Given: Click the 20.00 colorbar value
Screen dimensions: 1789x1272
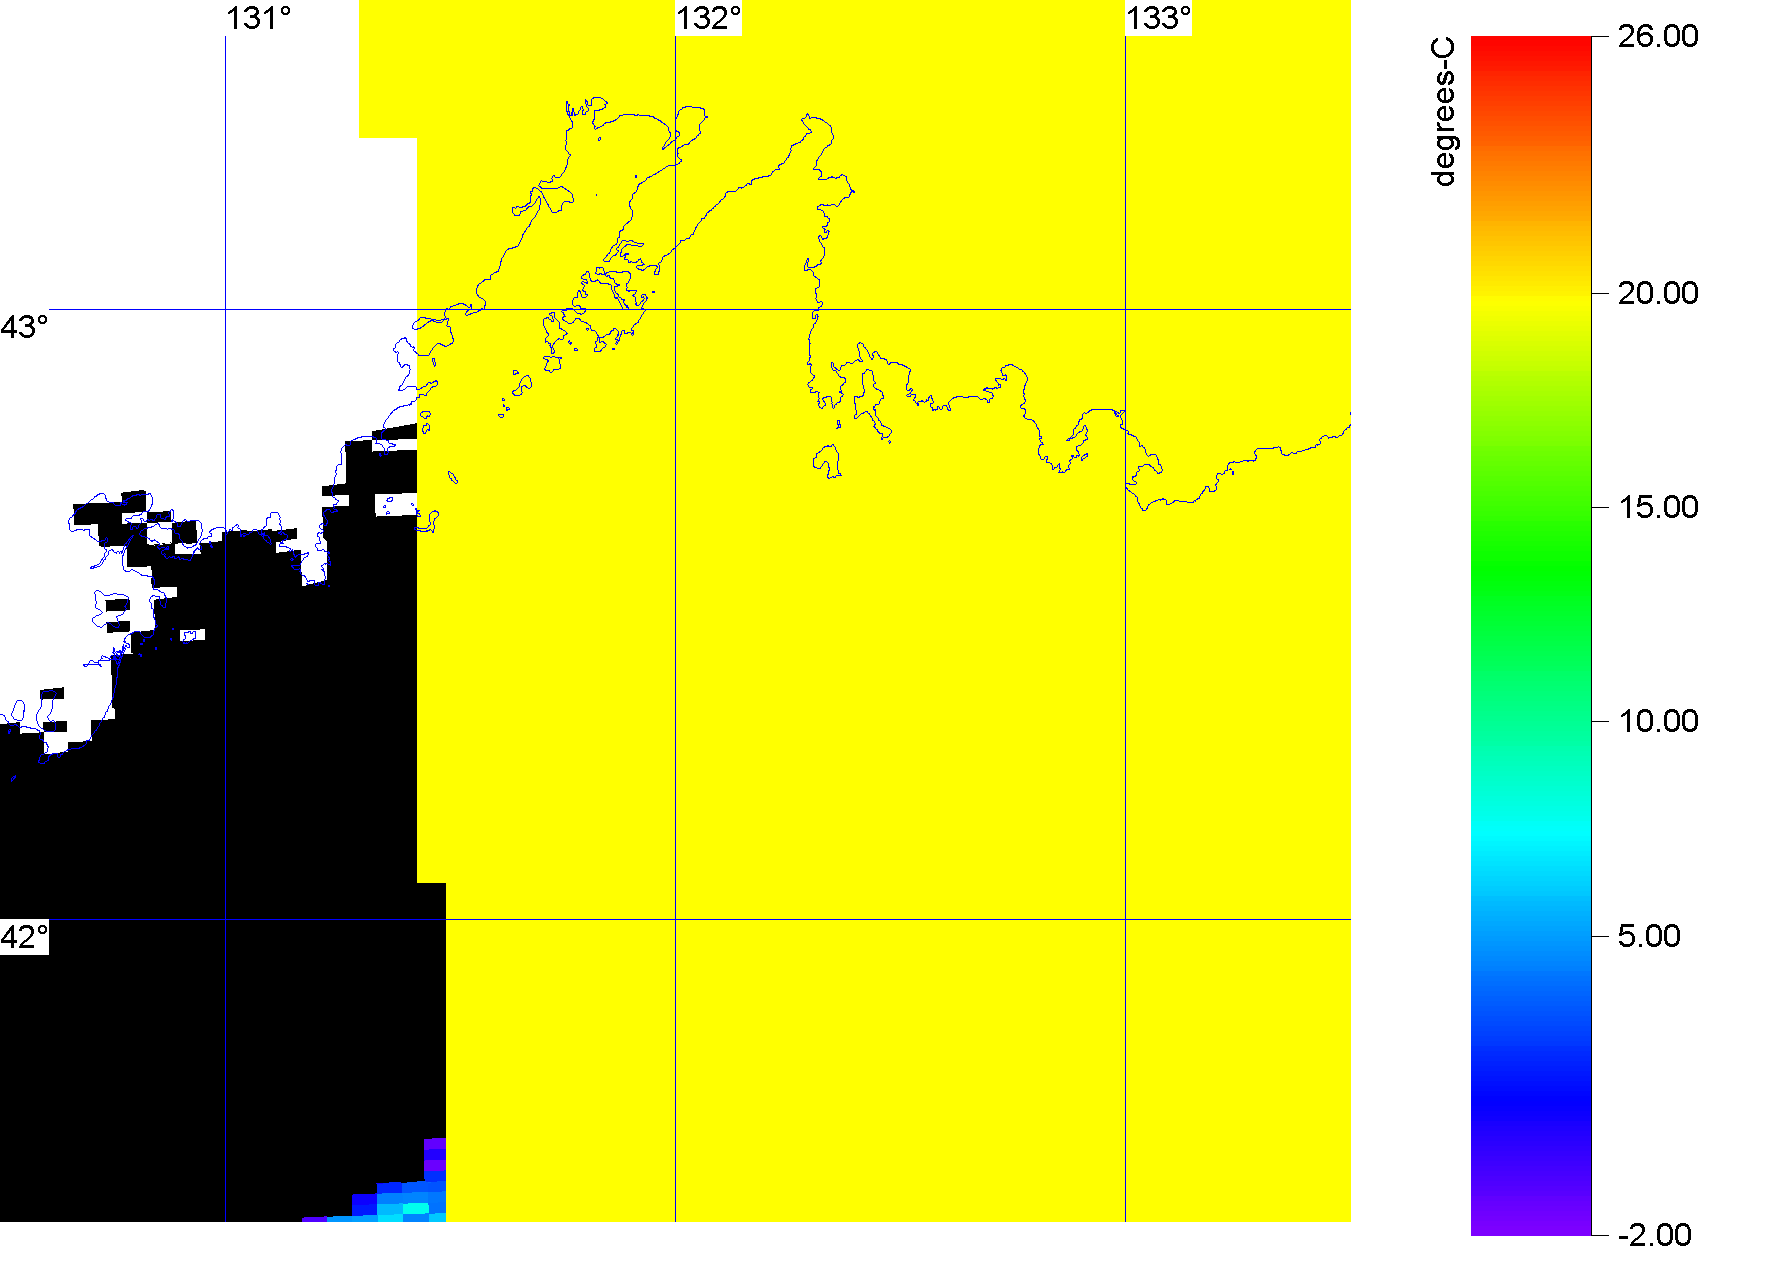Looking at the screenshot, I should tap(1658, 293).
